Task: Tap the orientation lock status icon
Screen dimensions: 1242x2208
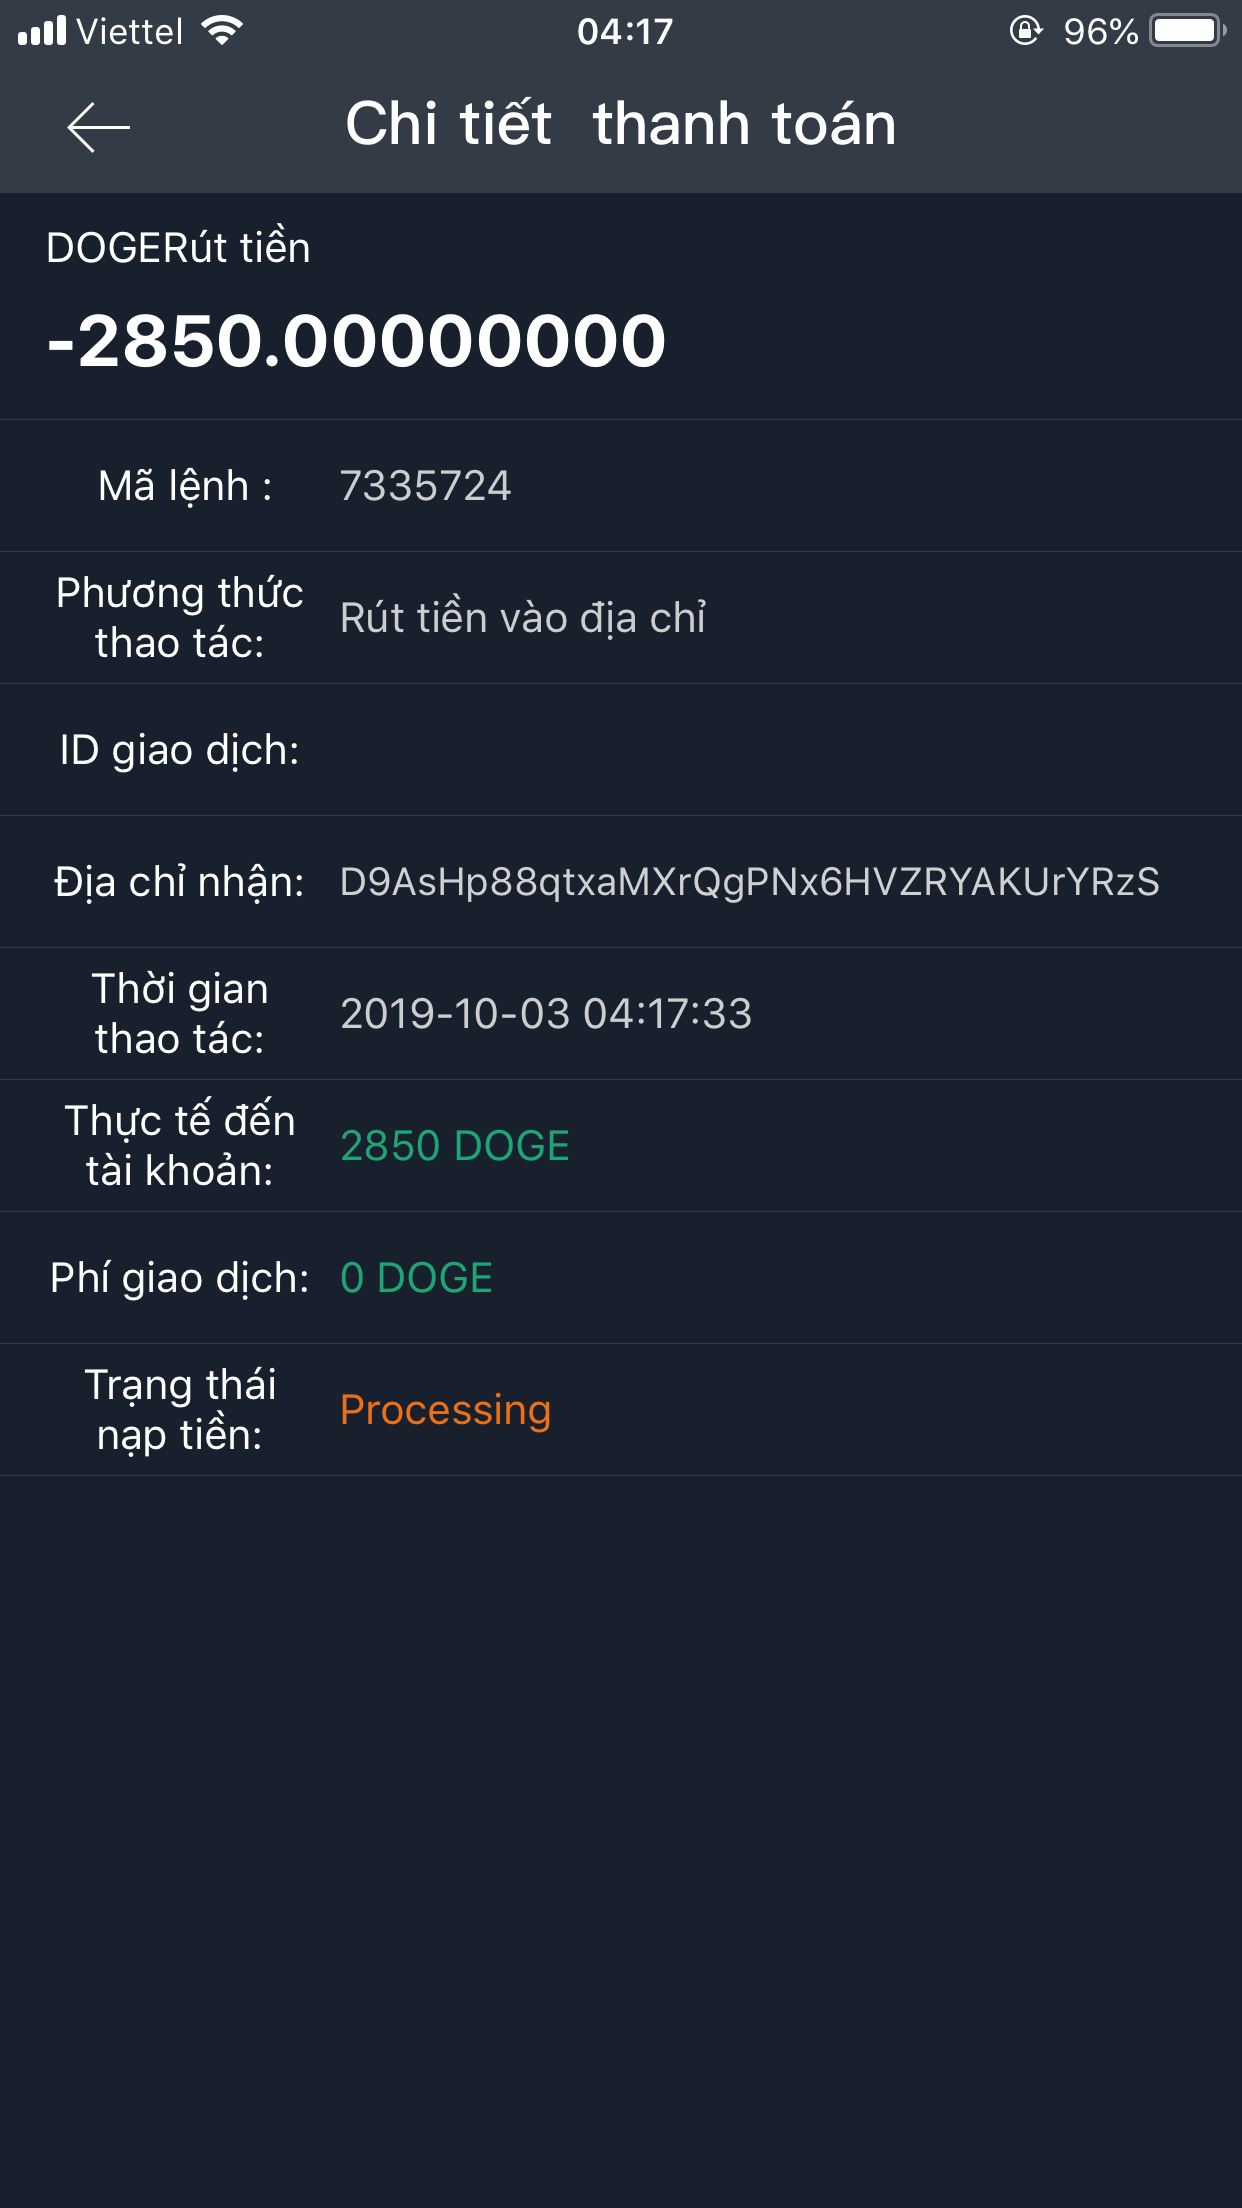Action: [1025, 31]
